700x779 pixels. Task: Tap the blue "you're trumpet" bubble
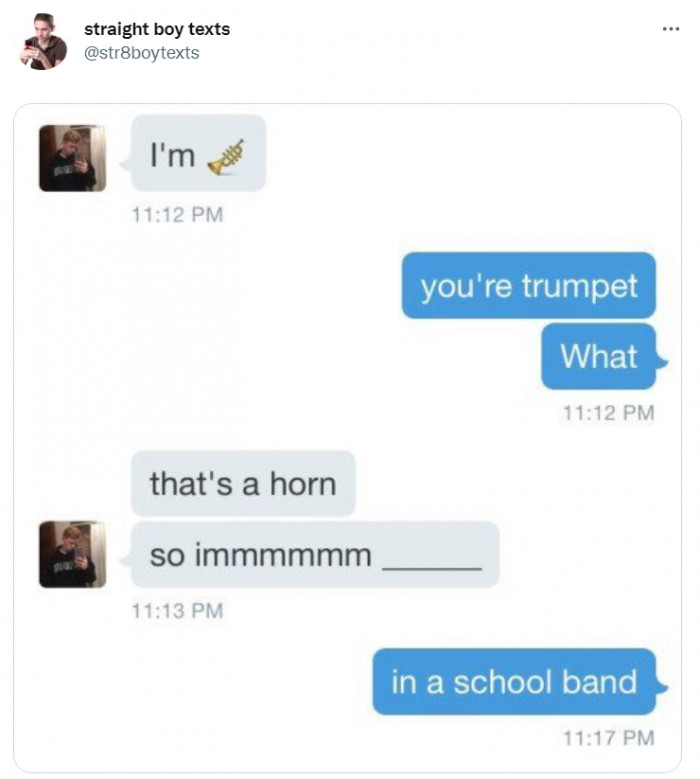coord(529,285)
